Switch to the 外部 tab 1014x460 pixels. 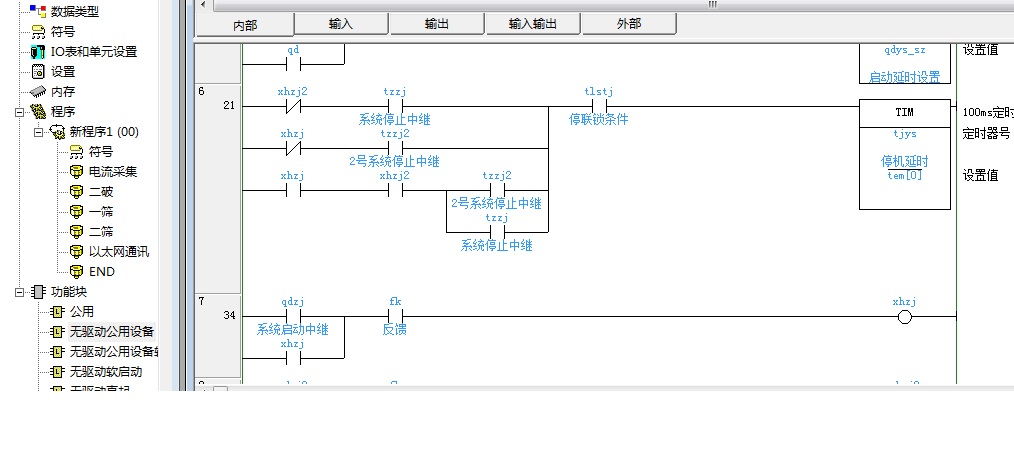pyautogui.click(x=629, y=24)
